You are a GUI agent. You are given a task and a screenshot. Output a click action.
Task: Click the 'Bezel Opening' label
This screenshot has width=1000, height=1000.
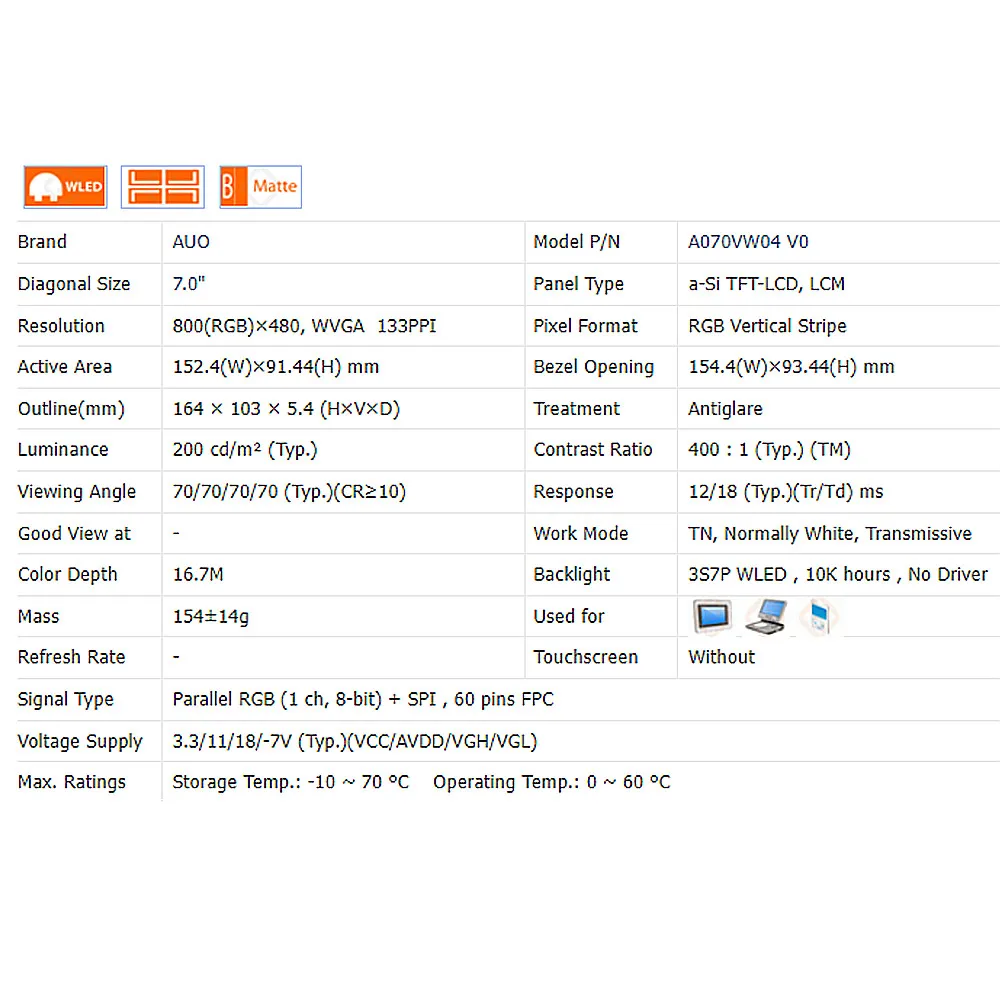tap(594, 367)
